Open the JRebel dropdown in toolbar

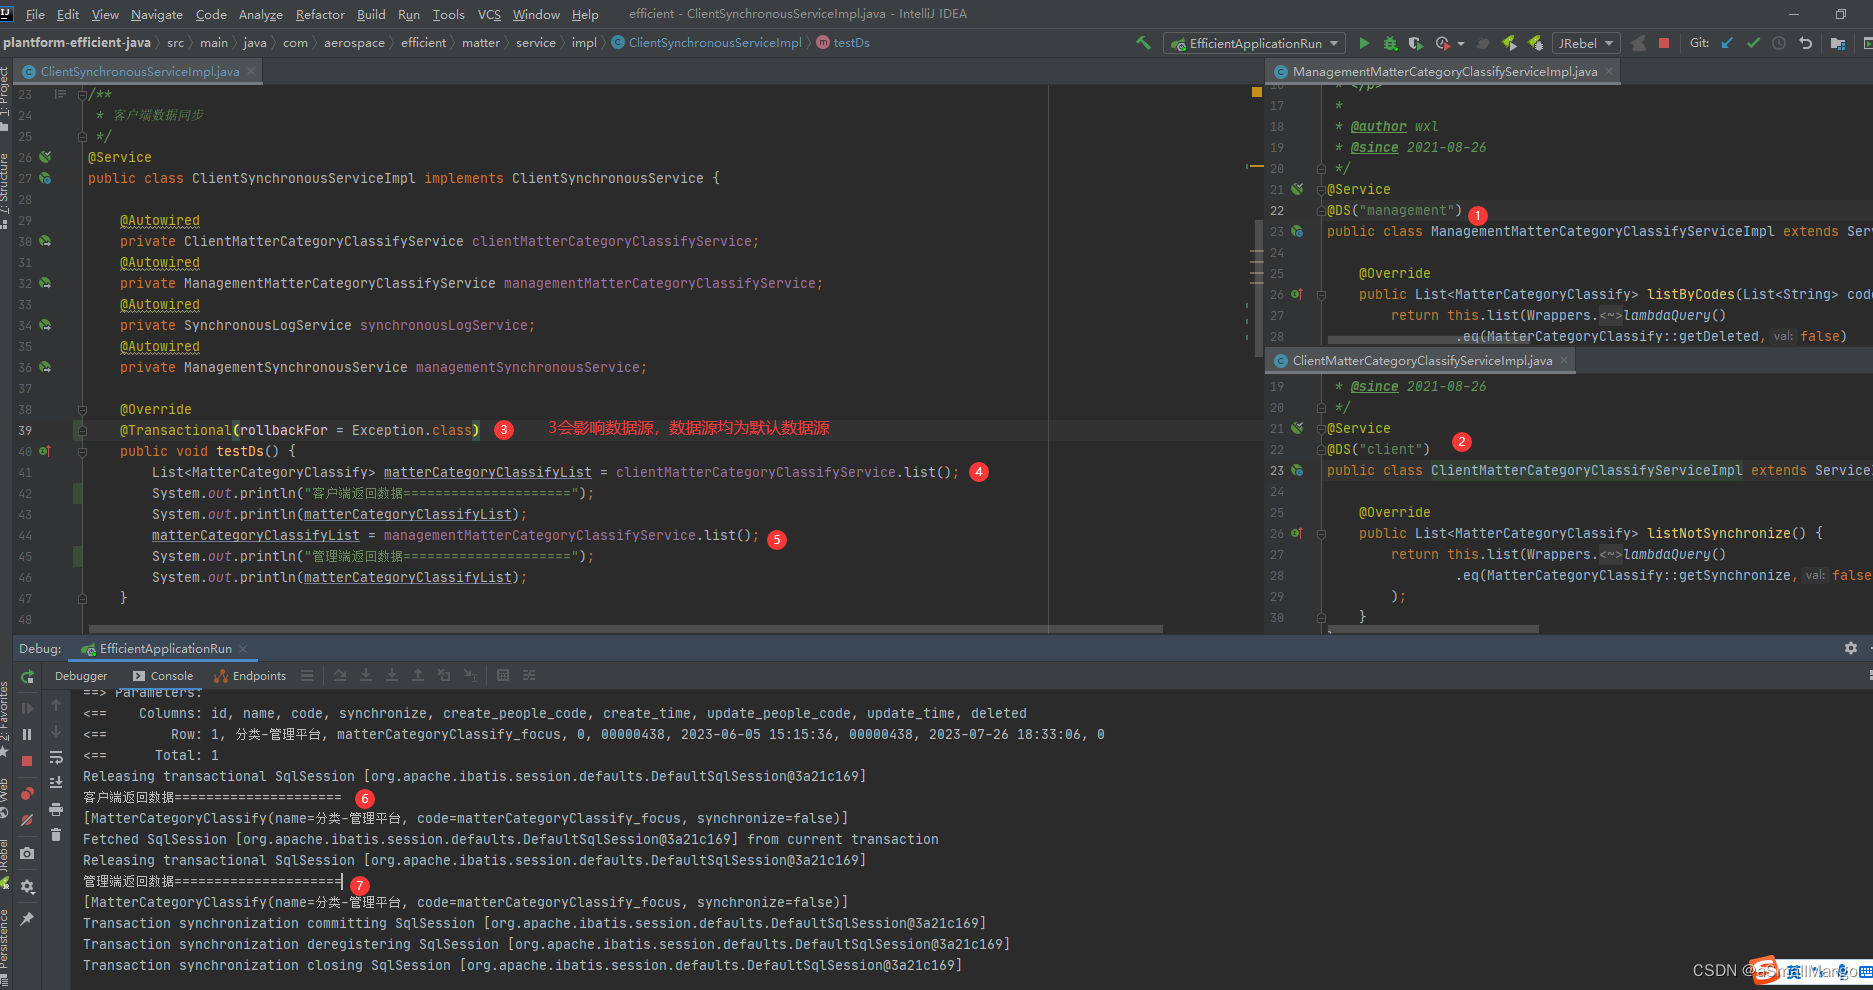(1586, 43)
